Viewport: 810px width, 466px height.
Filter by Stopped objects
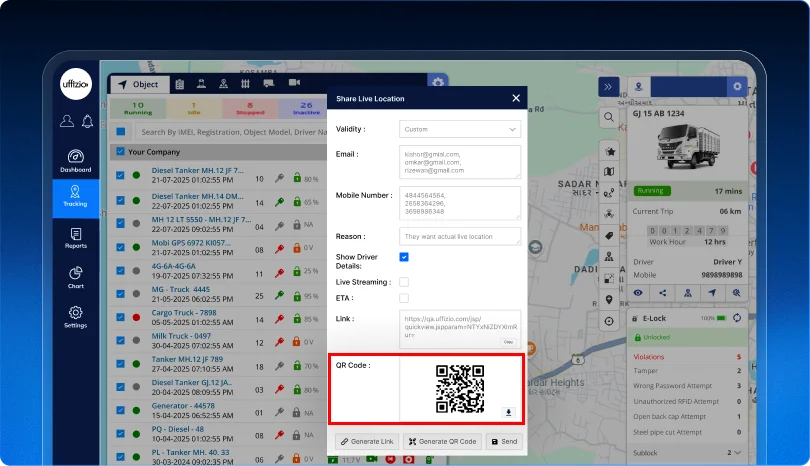pos(250,108)
